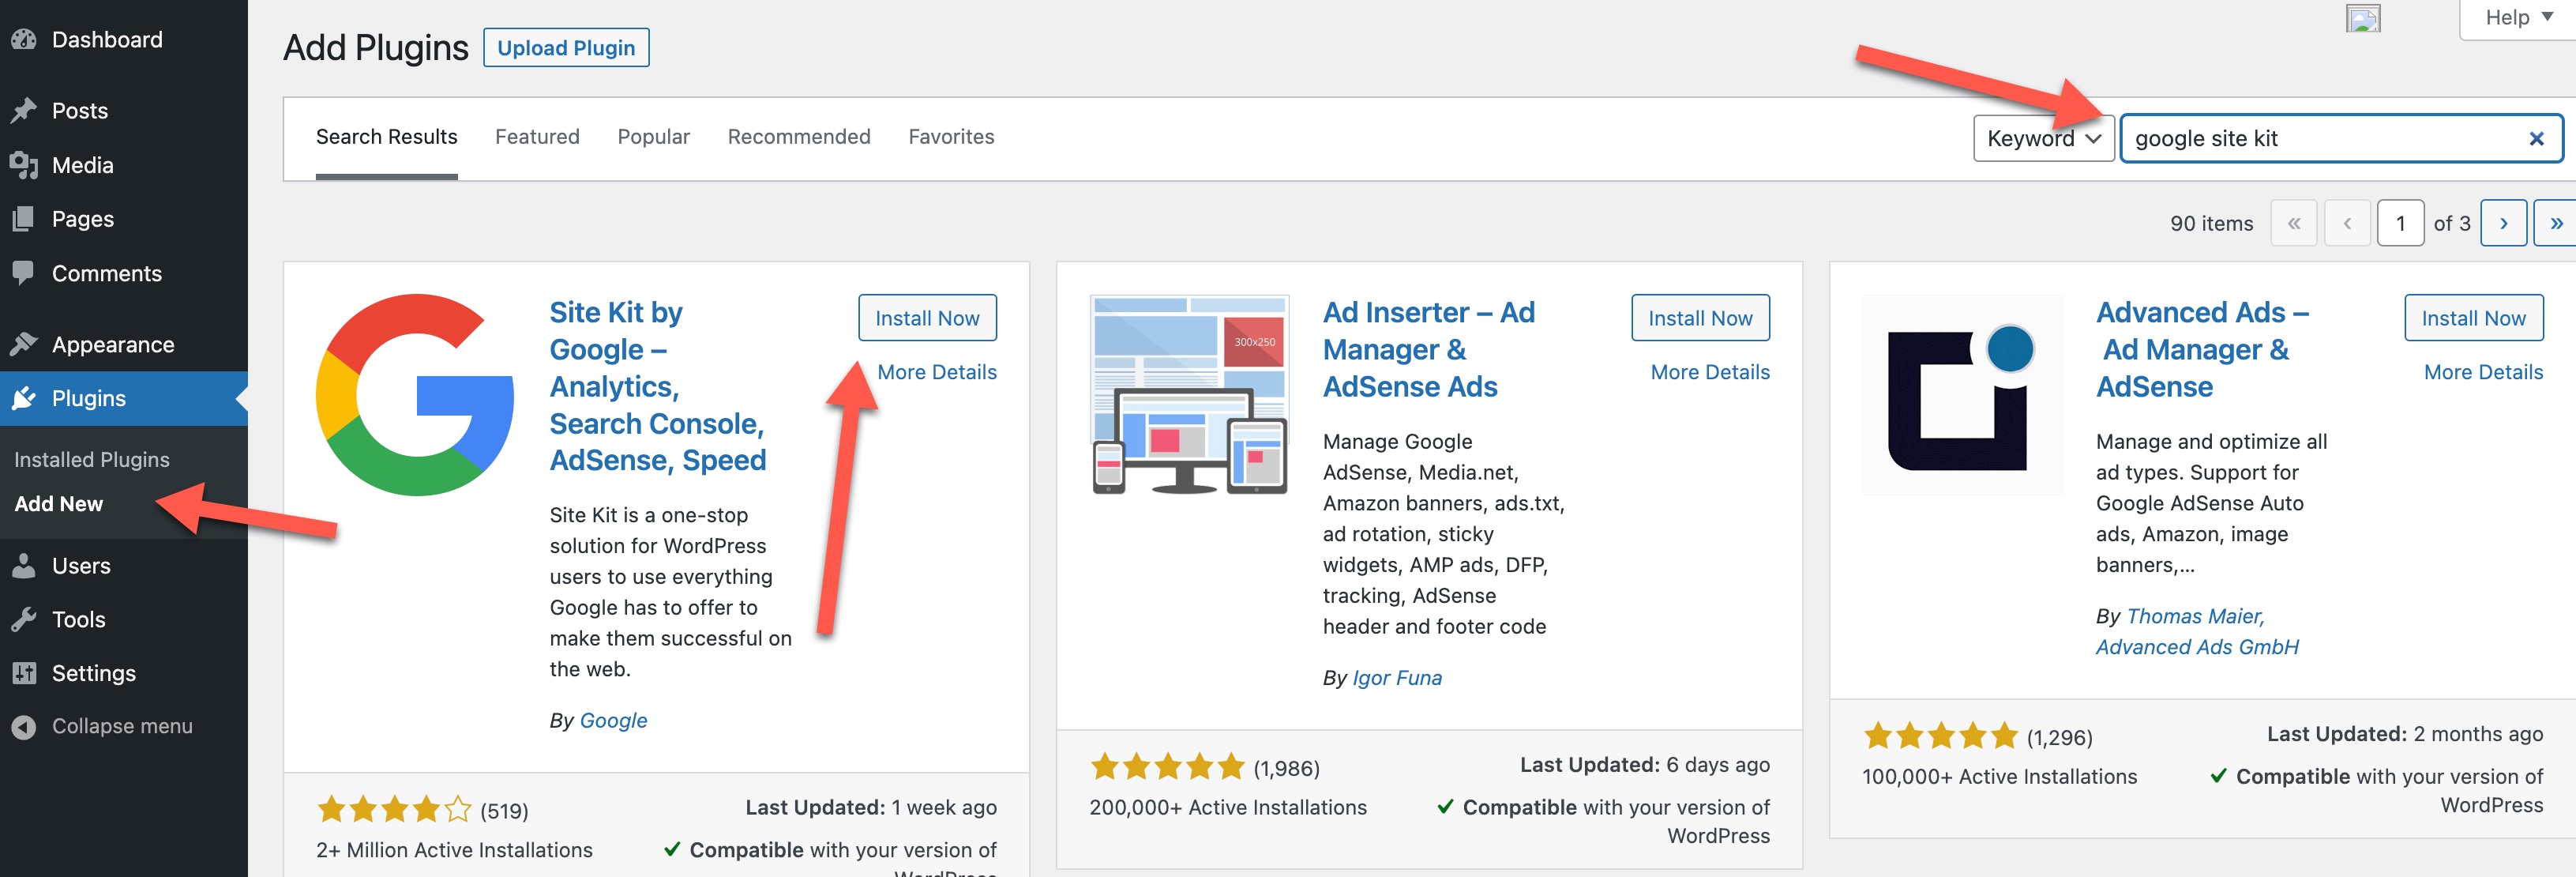Click the broken image icon near Help
2576x877 pixels.
tap(2363, 18)
